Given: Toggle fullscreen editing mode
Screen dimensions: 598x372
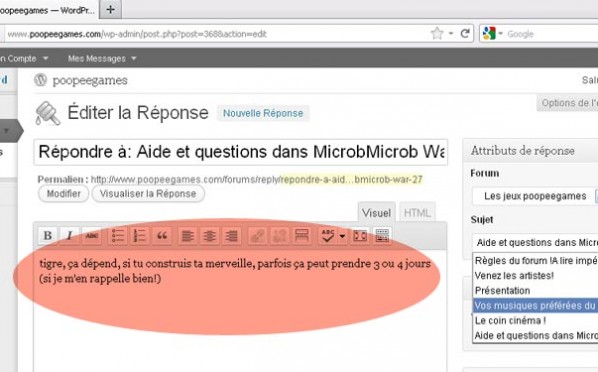Looking at the screenshot, I should click(360, 236).
